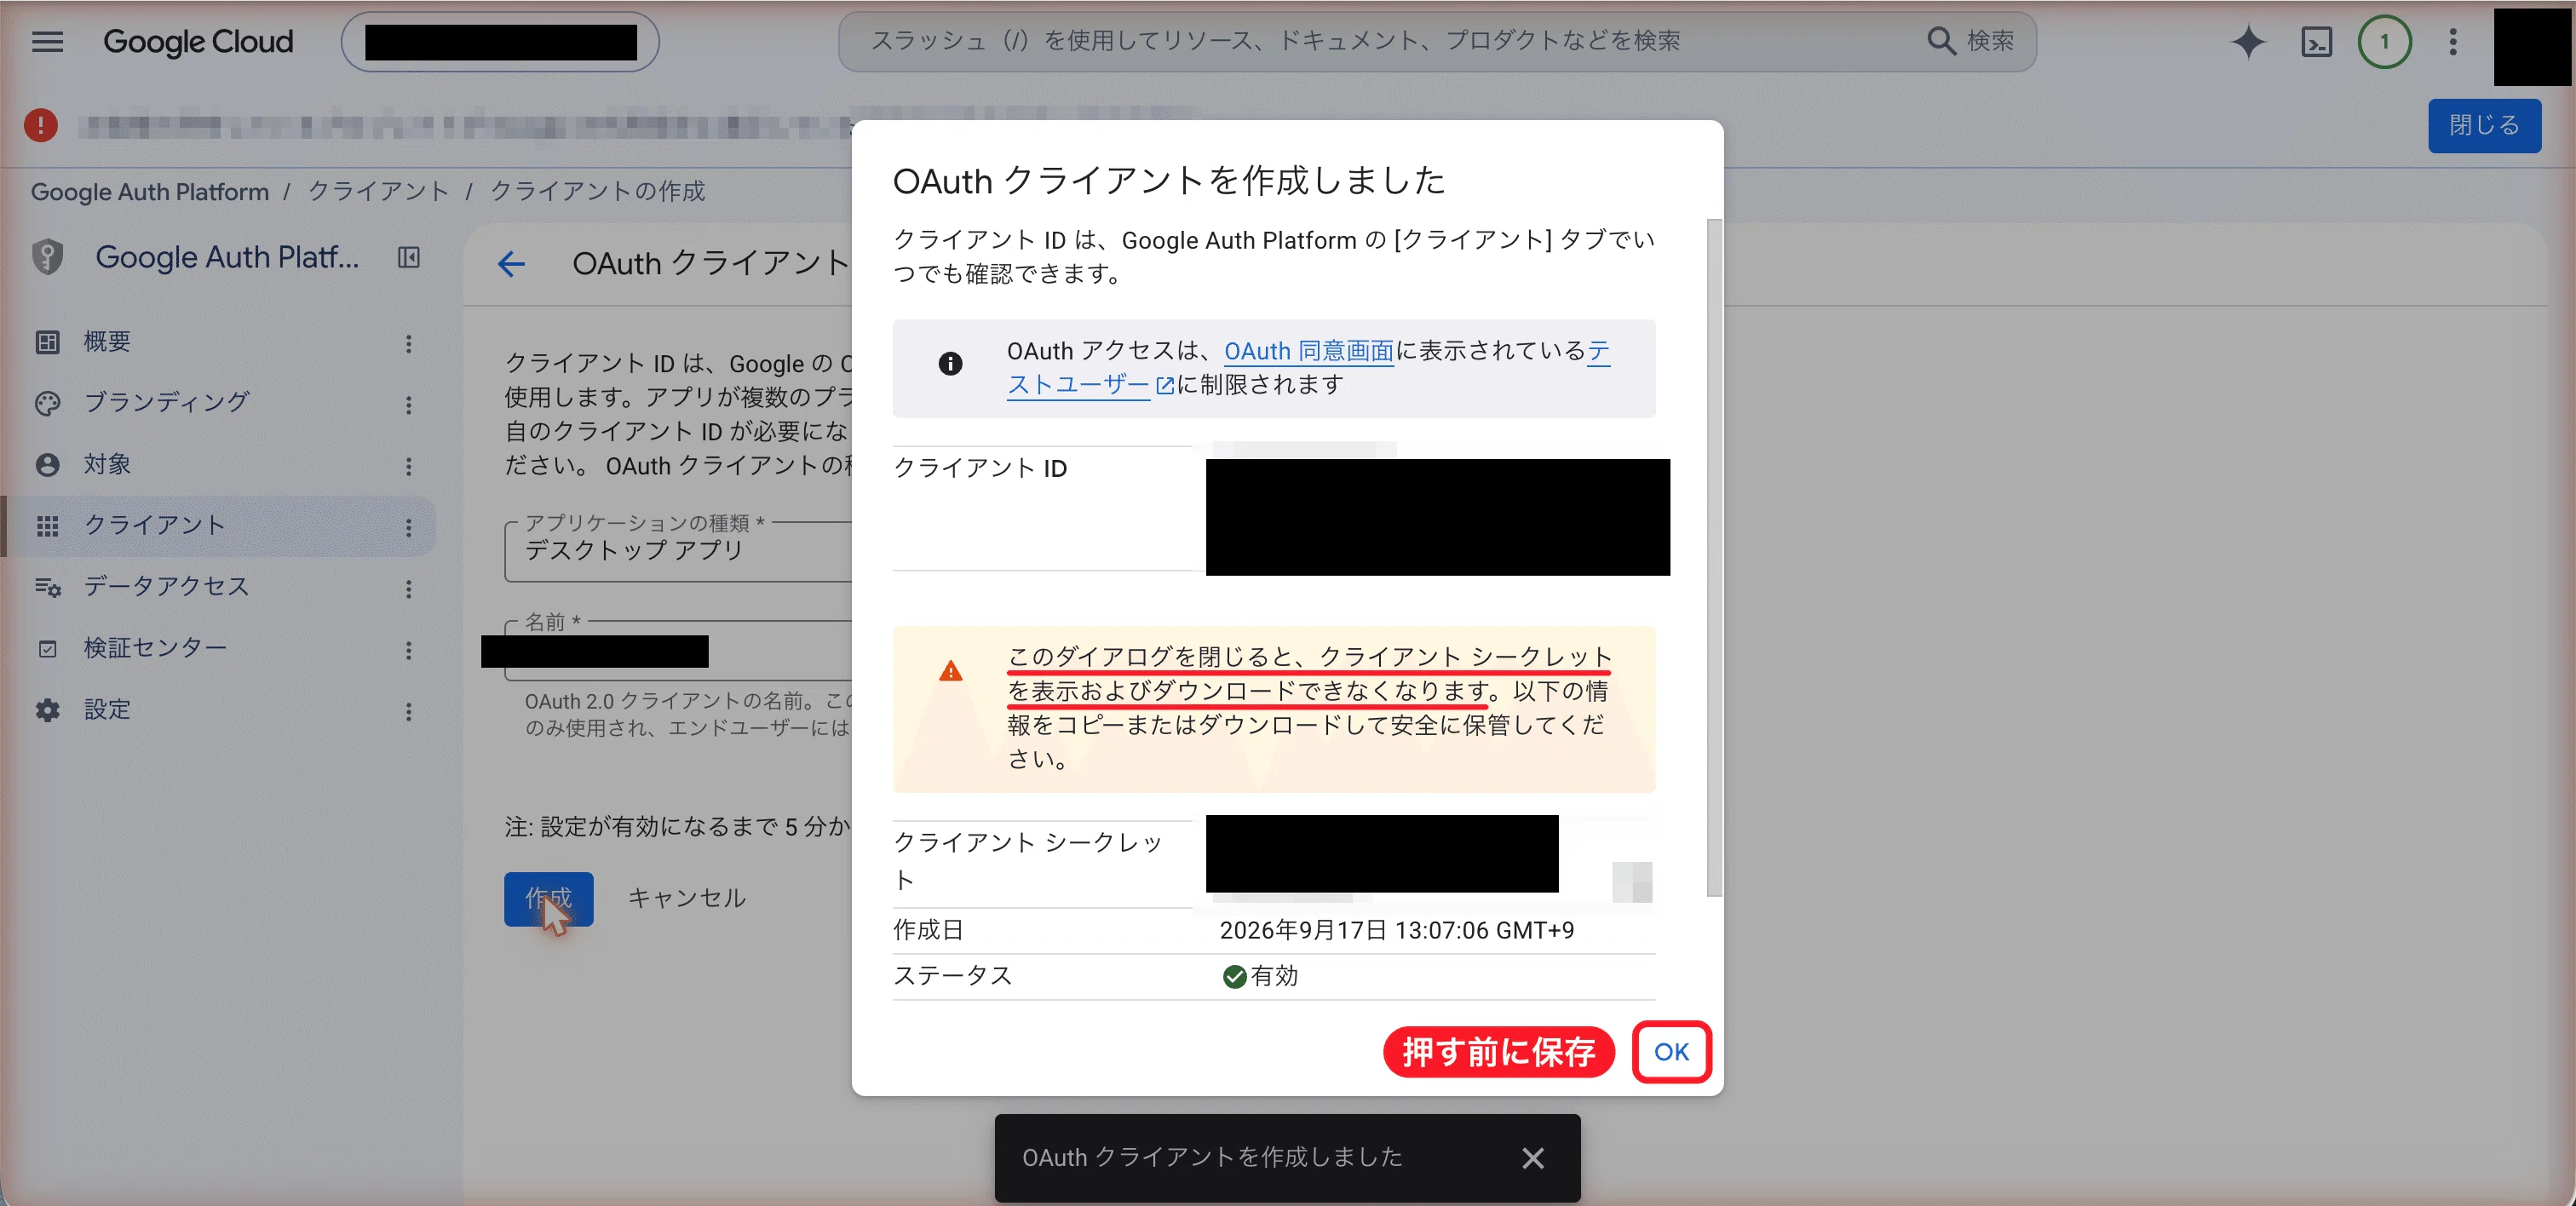
Task: Open アプリケーションの種類 dropdown field
Action: pyautogui.click(x=678, y=550)
